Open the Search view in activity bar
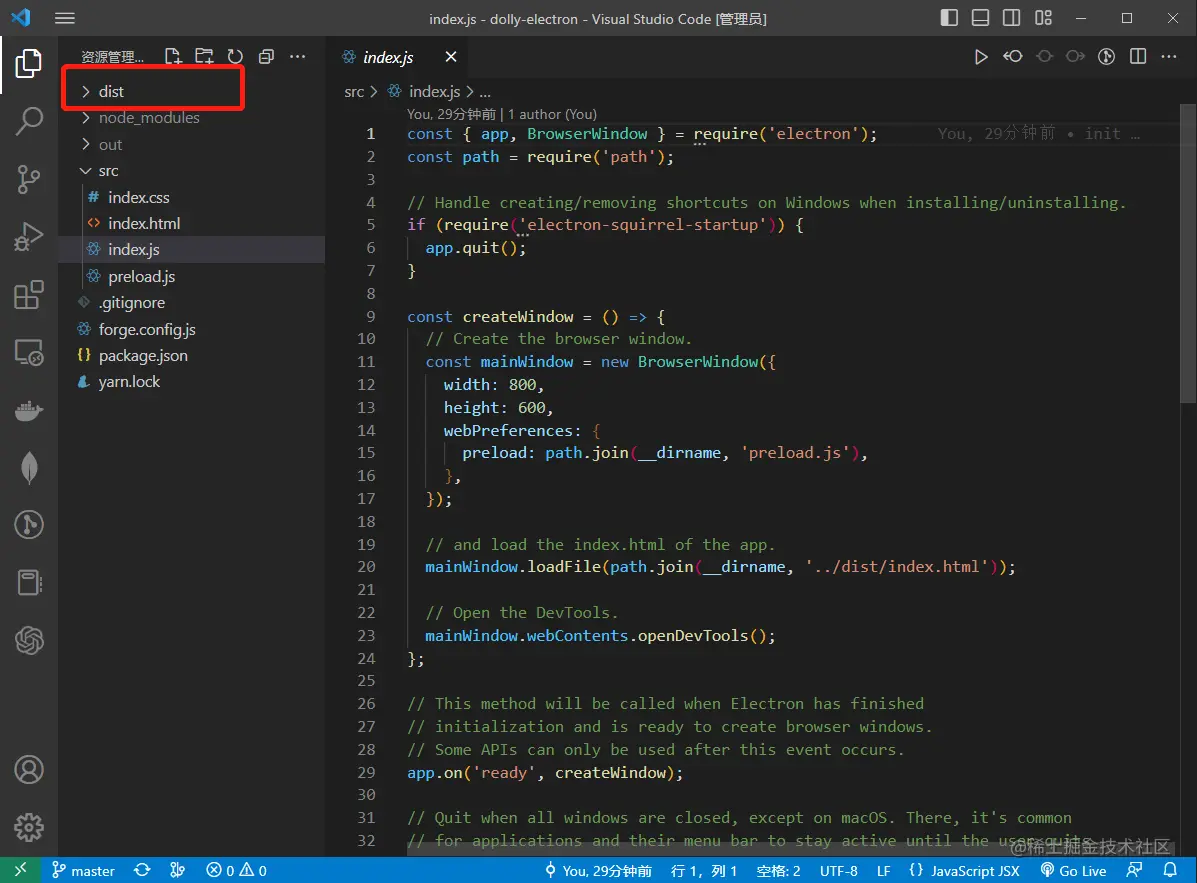The width and height of the screenshot is (1197, 883). (x=29, y=121)
